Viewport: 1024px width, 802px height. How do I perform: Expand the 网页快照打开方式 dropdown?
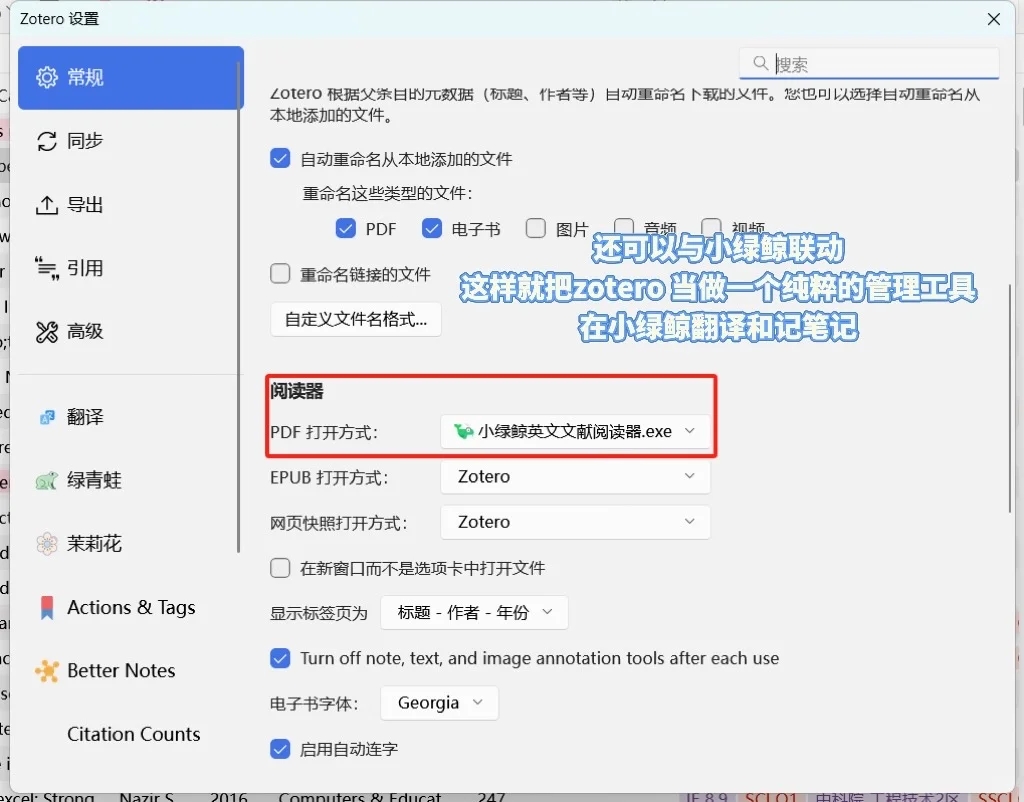click(x=575, y=522)
